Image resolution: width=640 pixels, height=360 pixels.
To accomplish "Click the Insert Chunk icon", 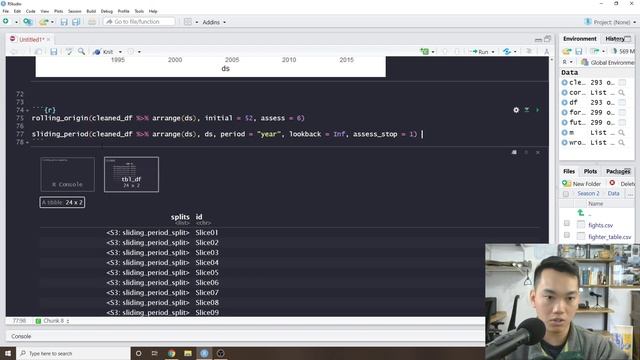I will 425,51.
